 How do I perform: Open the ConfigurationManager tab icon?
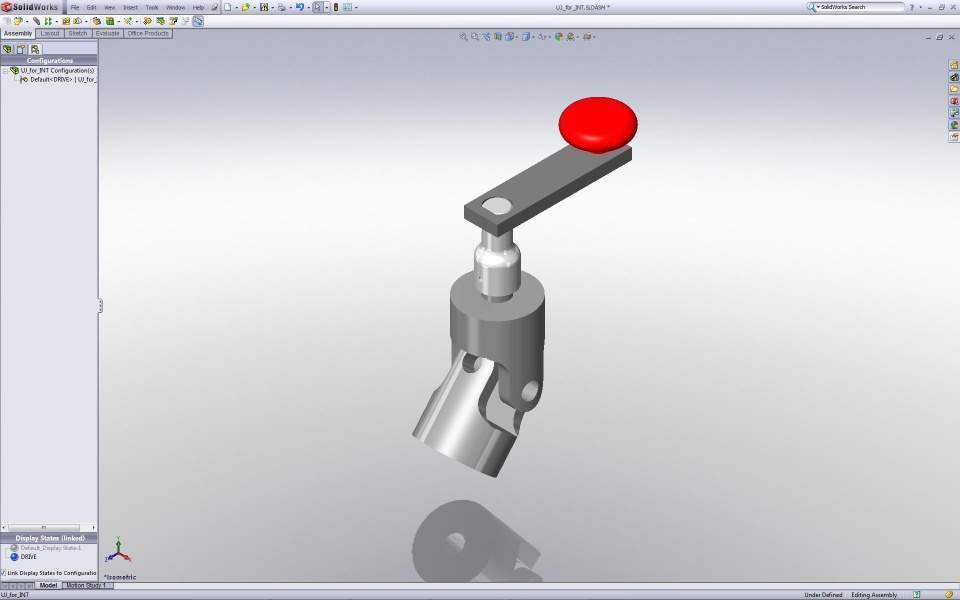click(x=35, y=49)
